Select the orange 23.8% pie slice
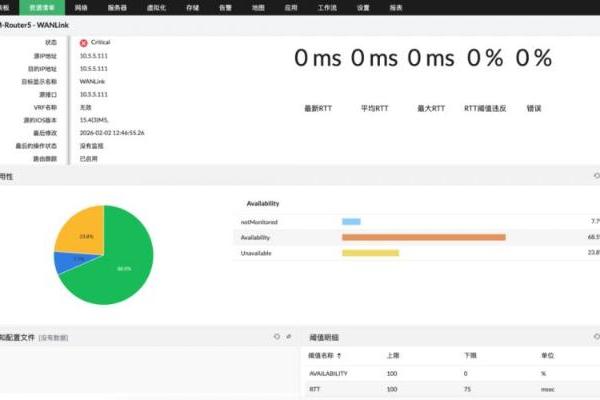600x400 pixels. click(84, 233)
